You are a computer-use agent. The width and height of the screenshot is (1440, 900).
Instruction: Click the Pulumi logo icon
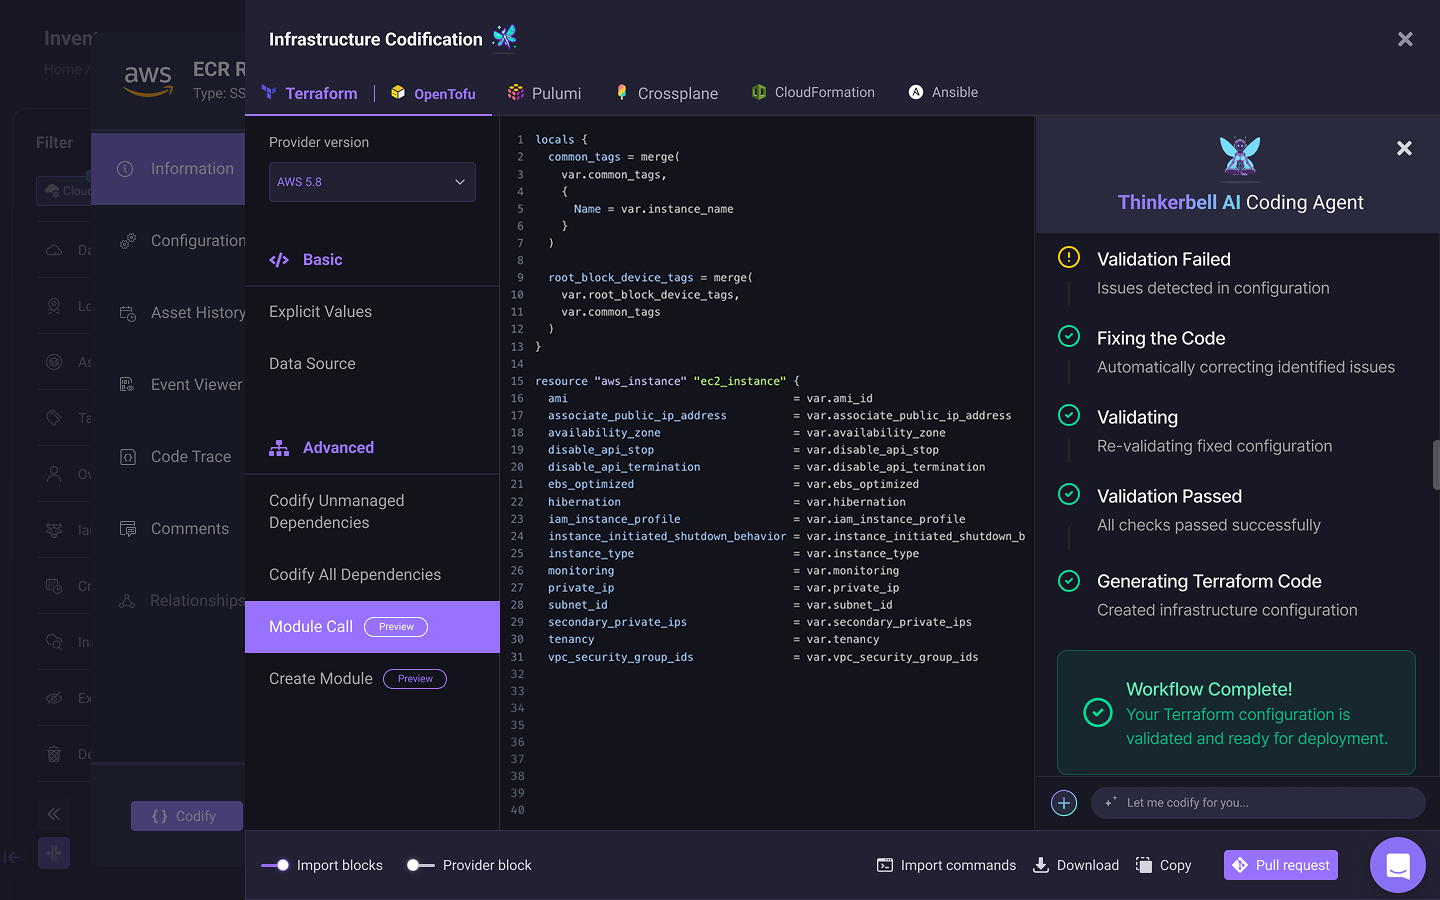point(516,92)
